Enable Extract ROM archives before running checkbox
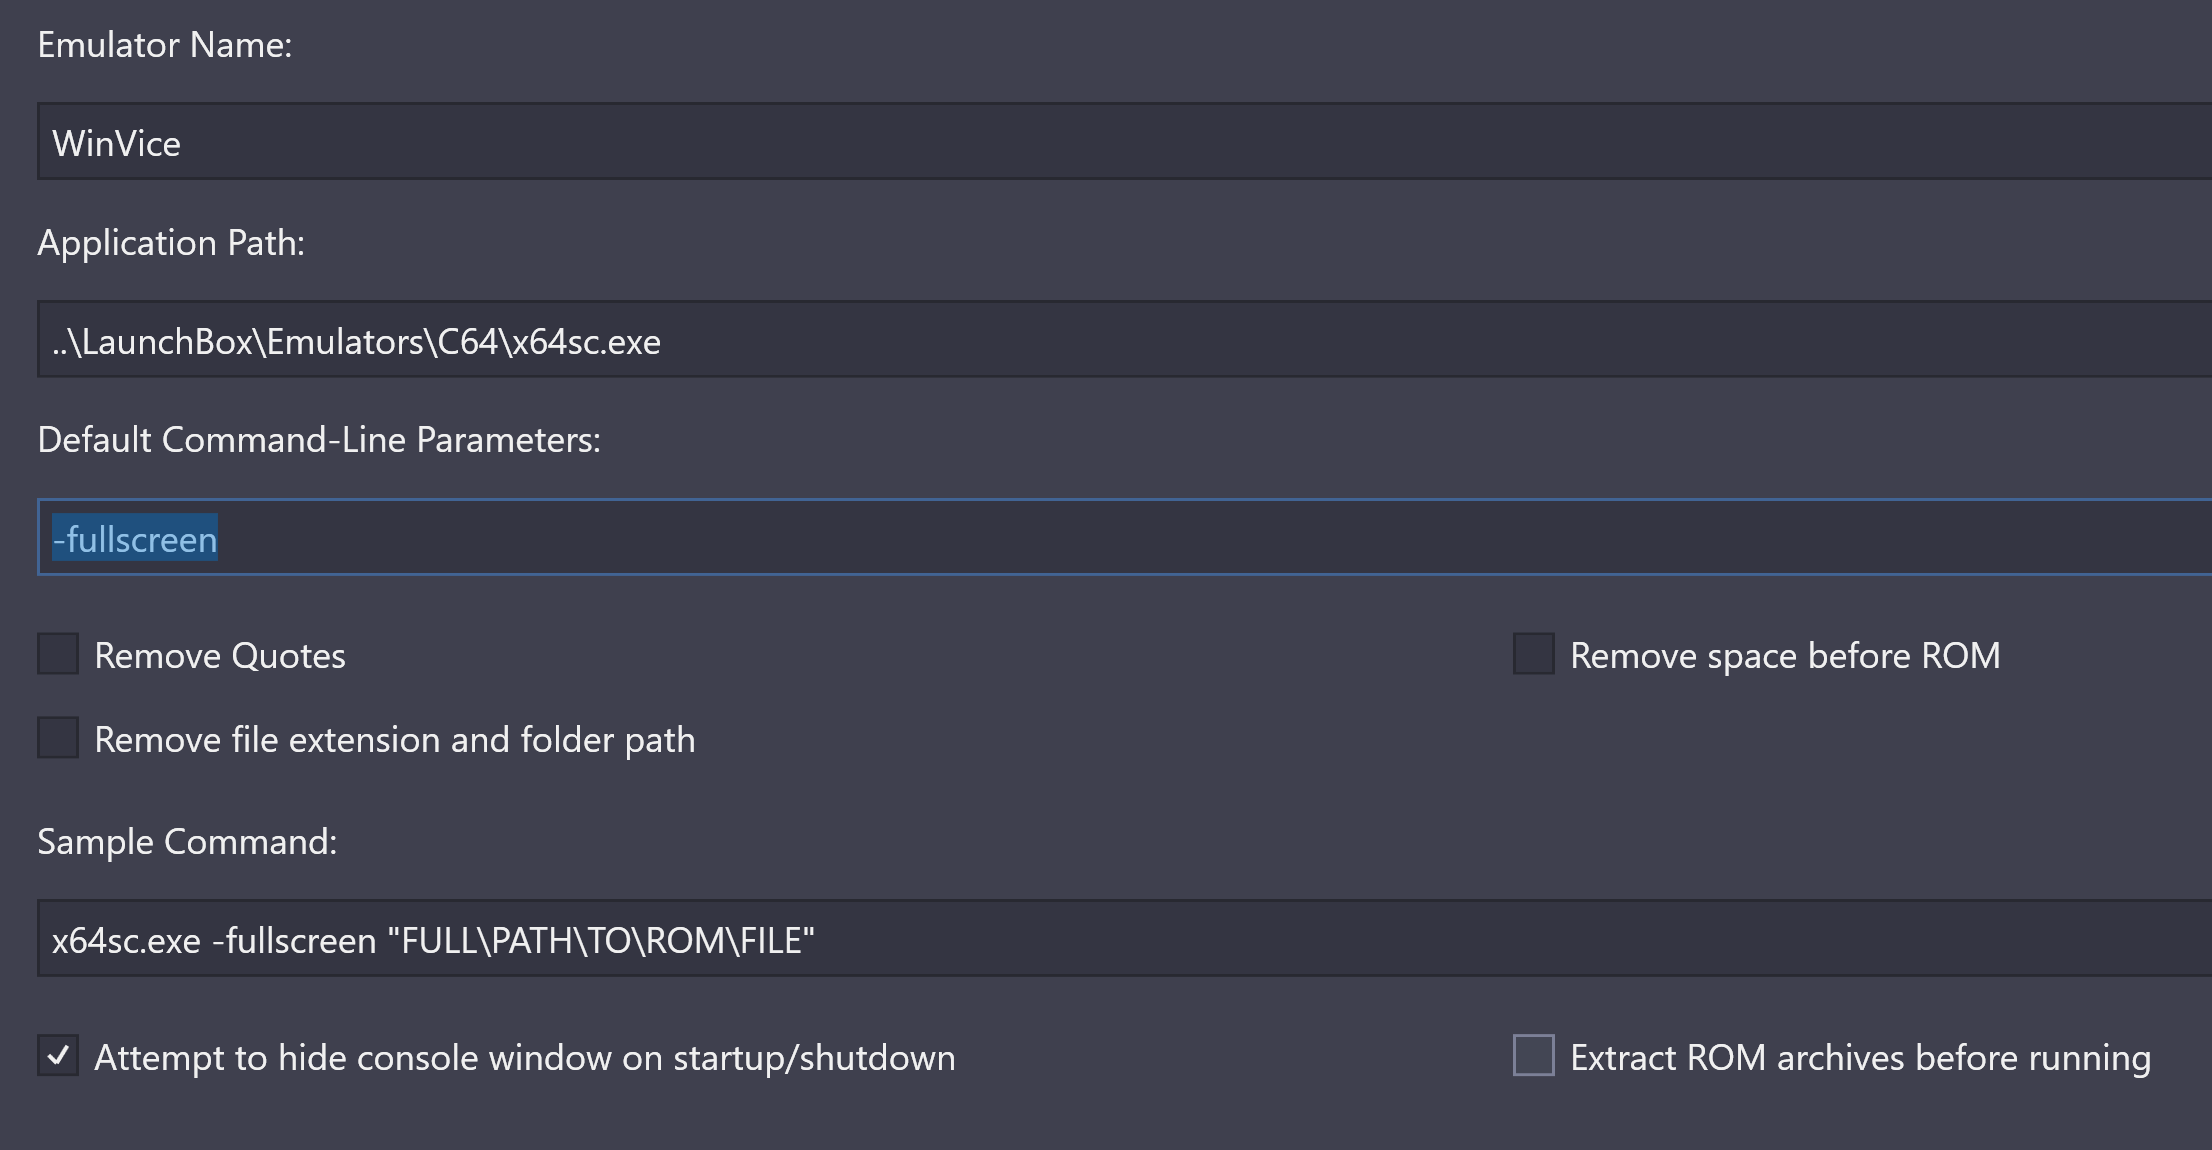The height and width of the screenshot is (1150, 2212). pyautogui.click(x=1533, y=1055)
